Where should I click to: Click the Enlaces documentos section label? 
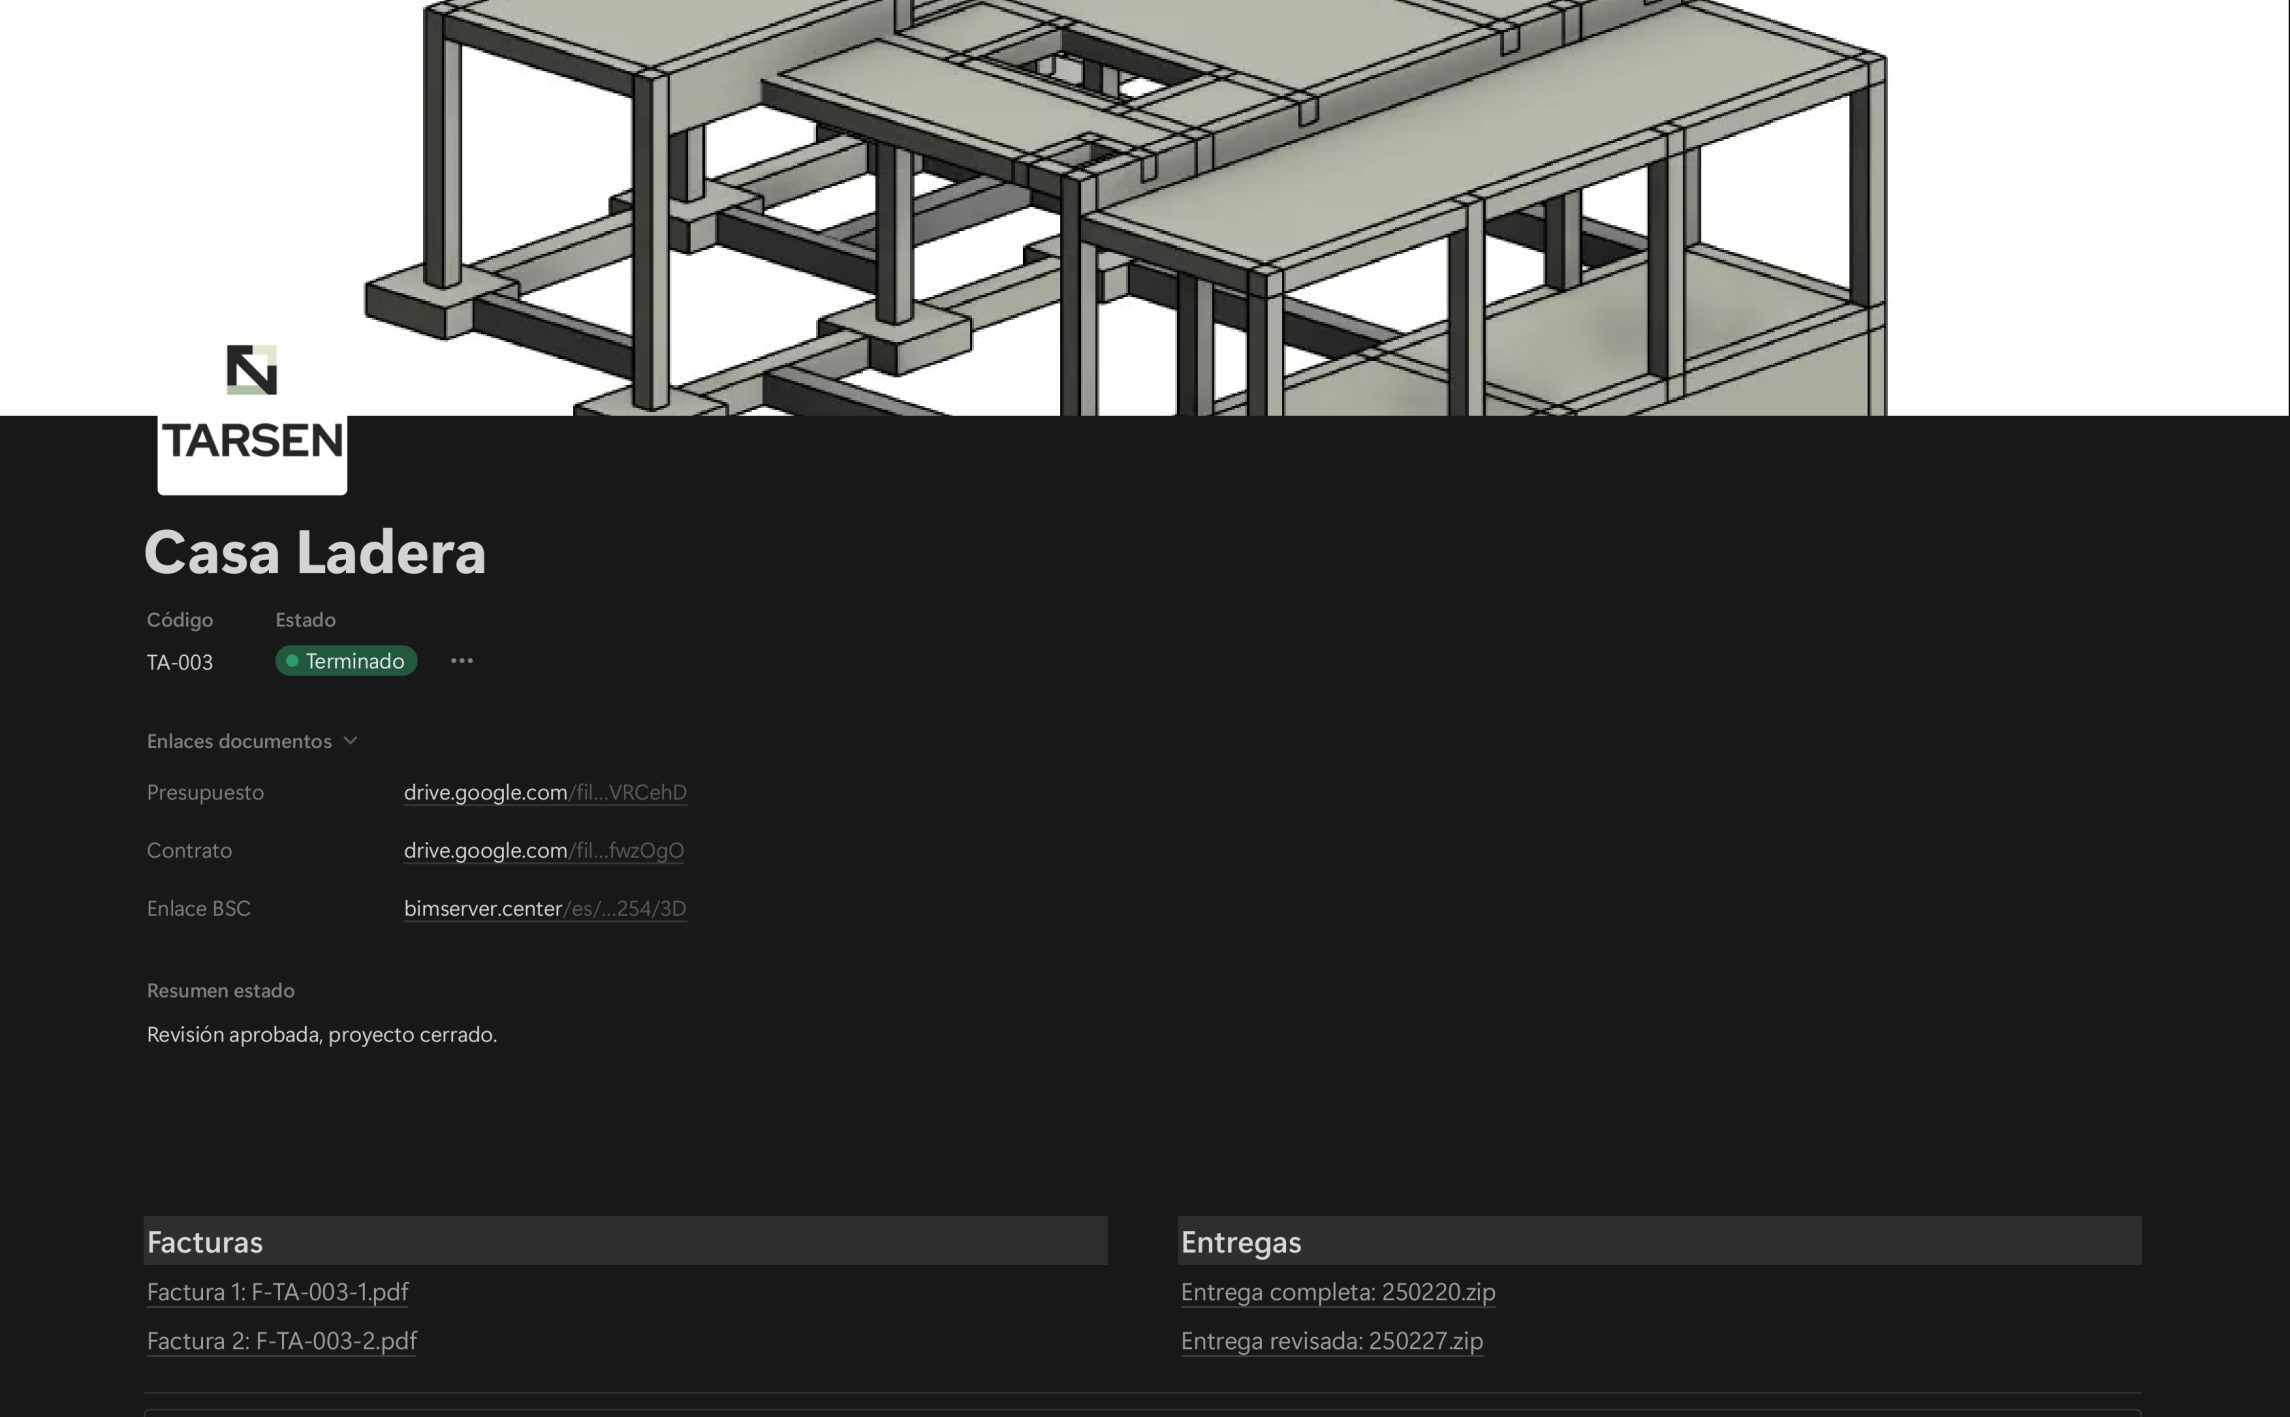click(x=239, y=741)
